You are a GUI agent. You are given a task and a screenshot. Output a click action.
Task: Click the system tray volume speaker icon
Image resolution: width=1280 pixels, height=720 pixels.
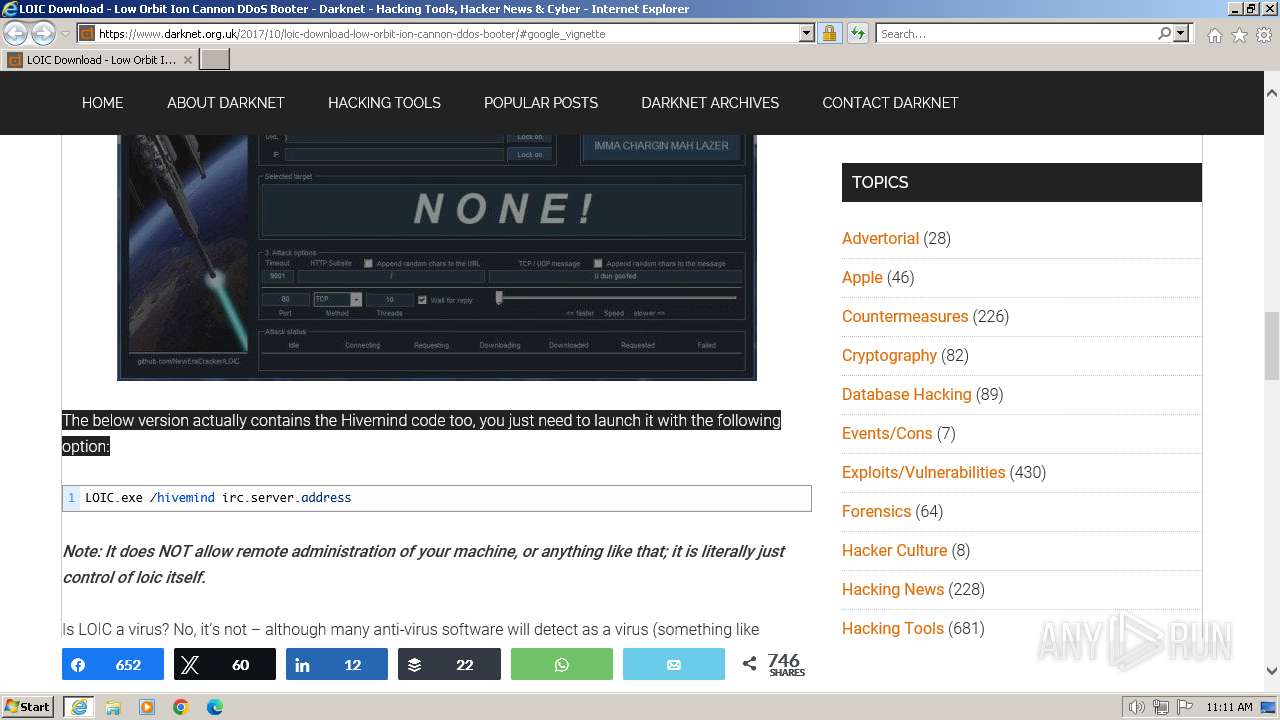point(1137,707)
